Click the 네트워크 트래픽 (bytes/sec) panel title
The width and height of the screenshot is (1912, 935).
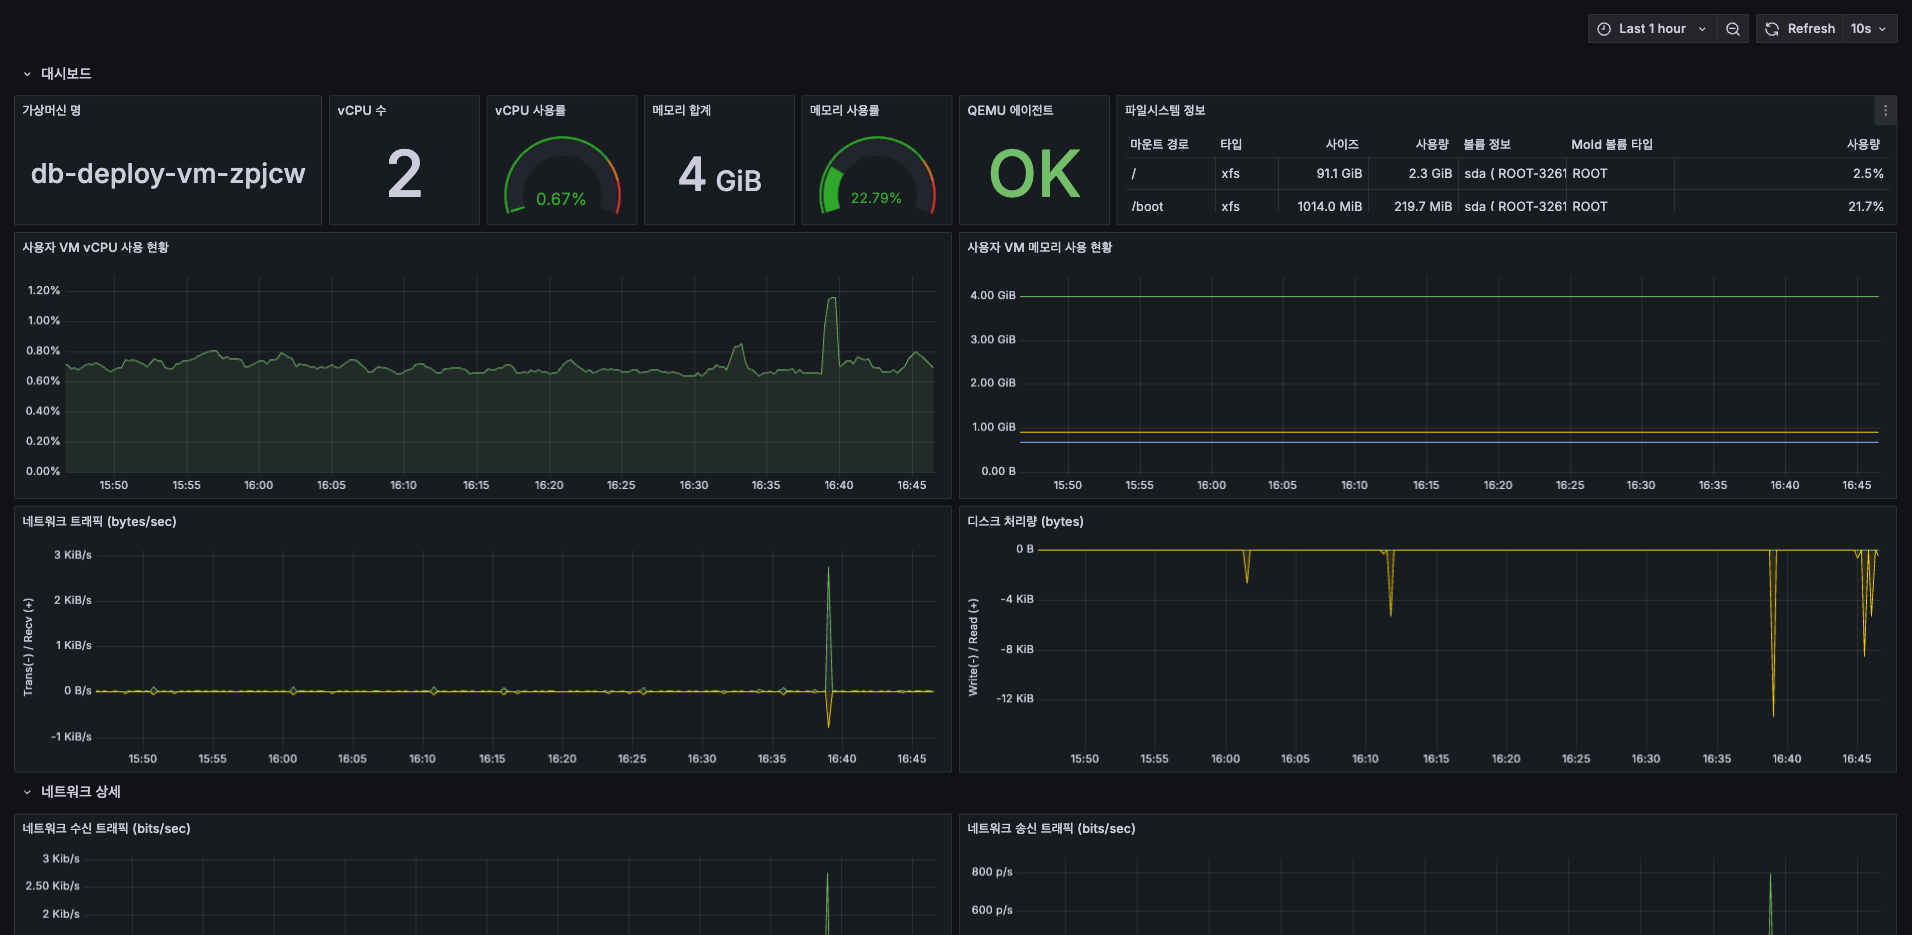tap(99, 522)
